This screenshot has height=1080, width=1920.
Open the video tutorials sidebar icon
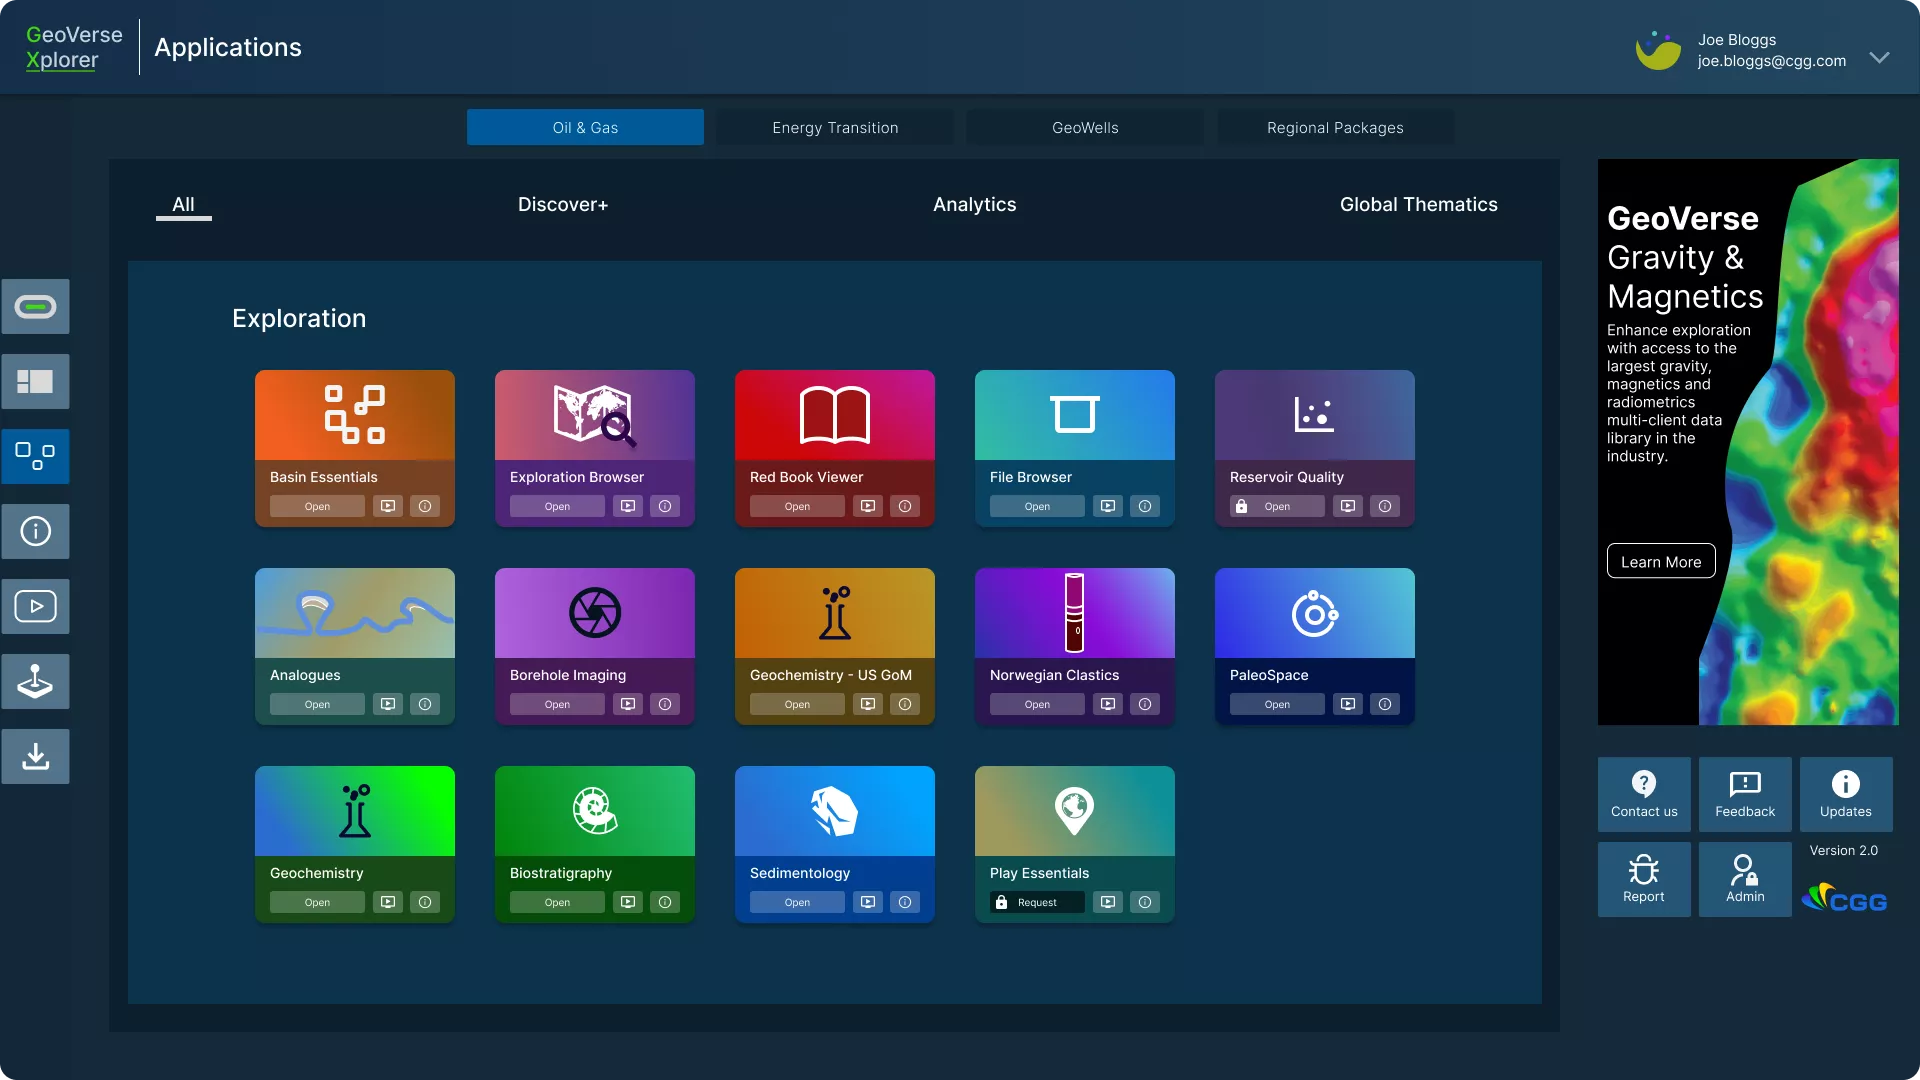(x=36, y=607)
